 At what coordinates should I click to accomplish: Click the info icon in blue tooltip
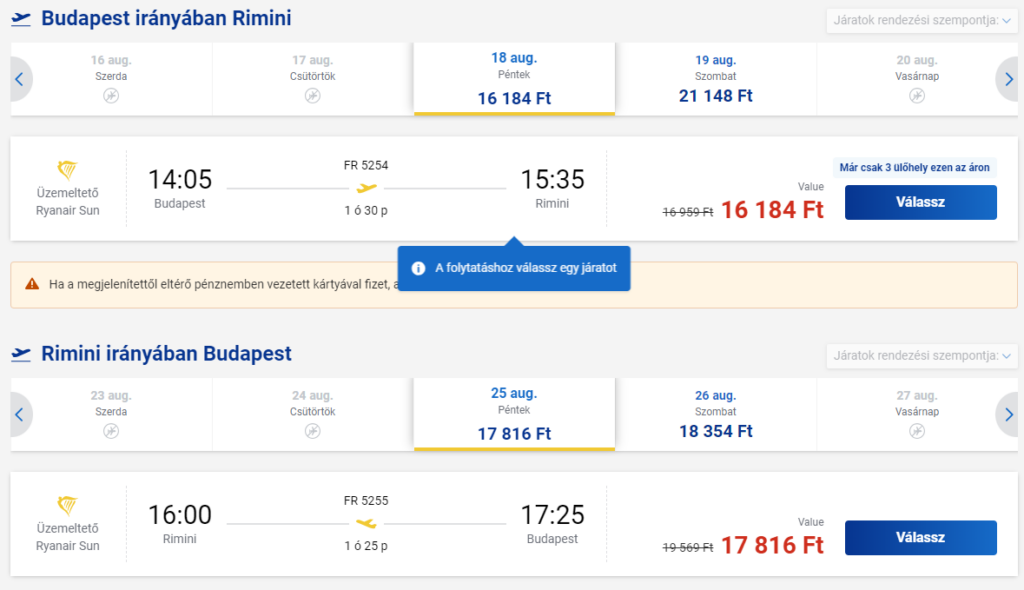[x=419, y=269]
